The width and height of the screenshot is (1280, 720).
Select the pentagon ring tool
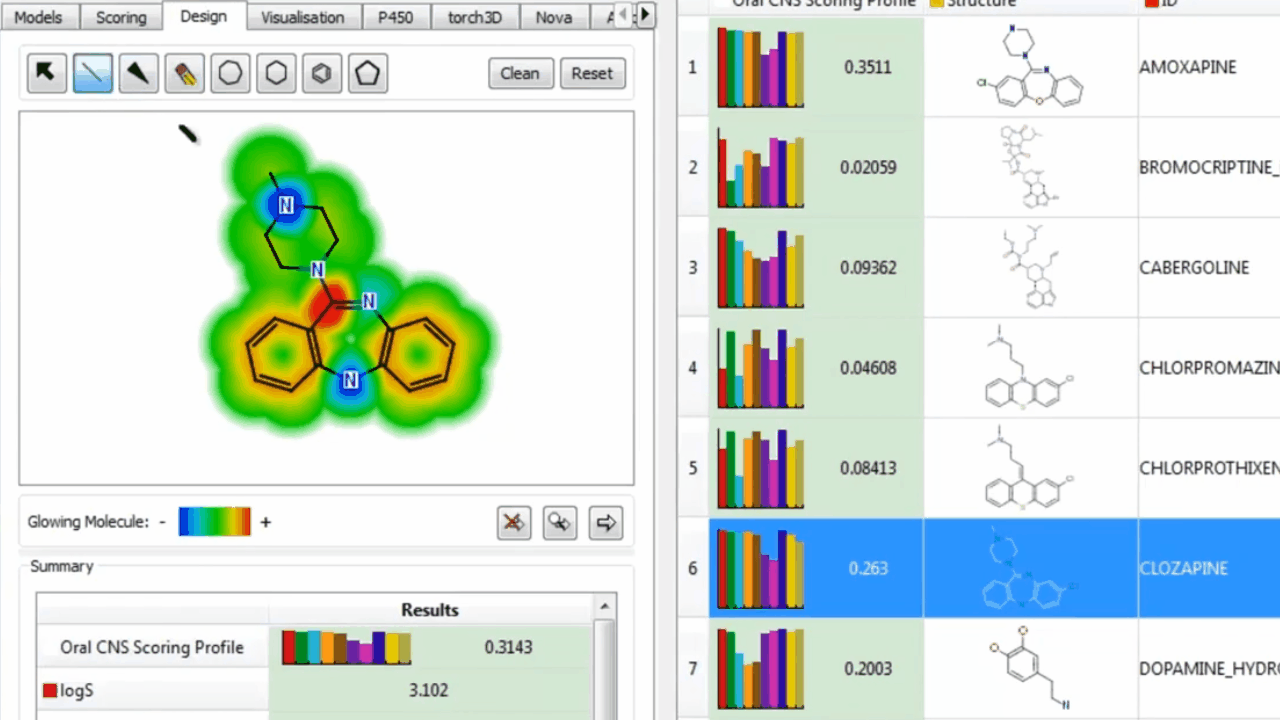[x=368, y=73]
